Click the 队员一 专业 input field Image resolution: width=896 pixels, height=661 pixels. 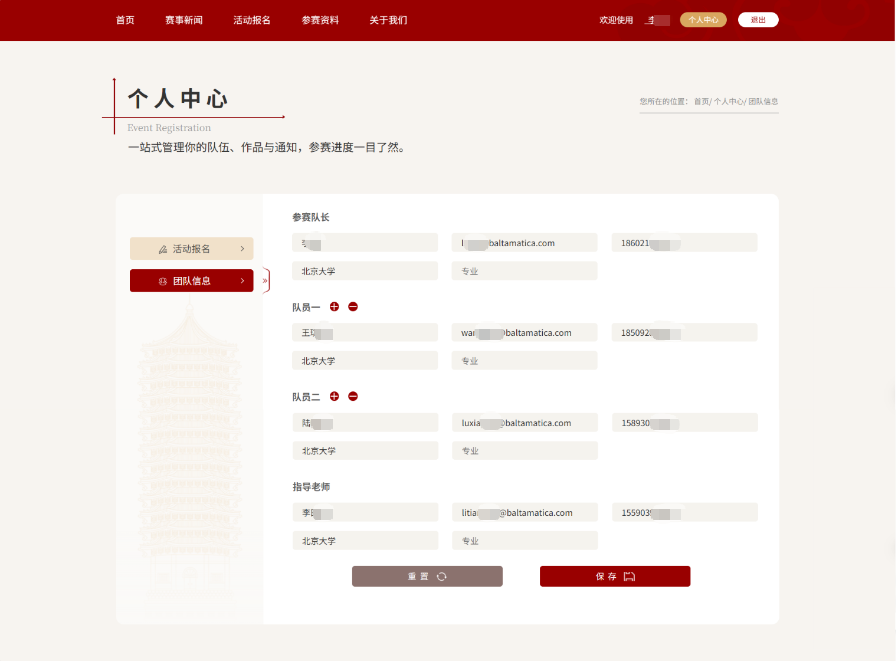(524, 361)
